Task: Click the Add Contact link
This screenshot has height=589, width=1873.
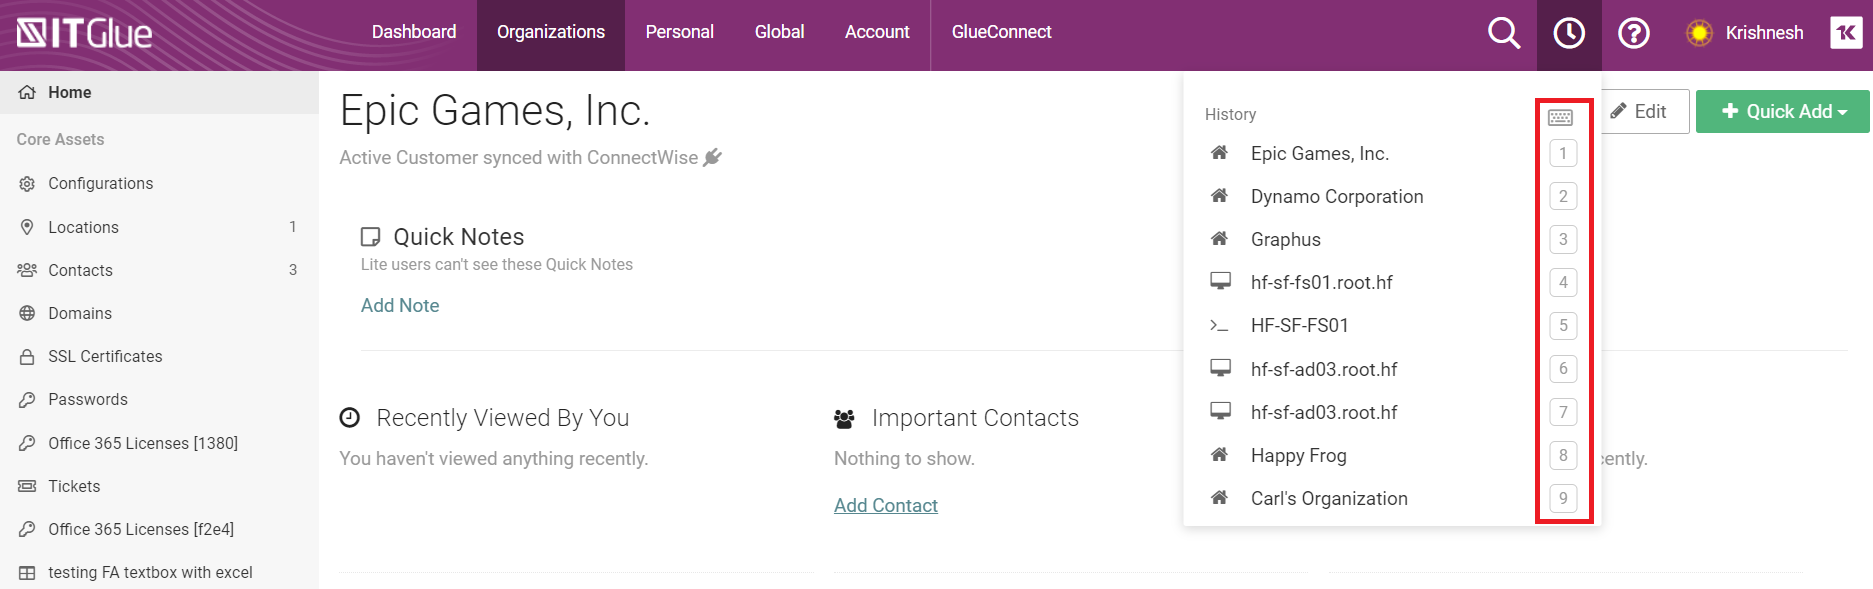Action: point(886,505)
